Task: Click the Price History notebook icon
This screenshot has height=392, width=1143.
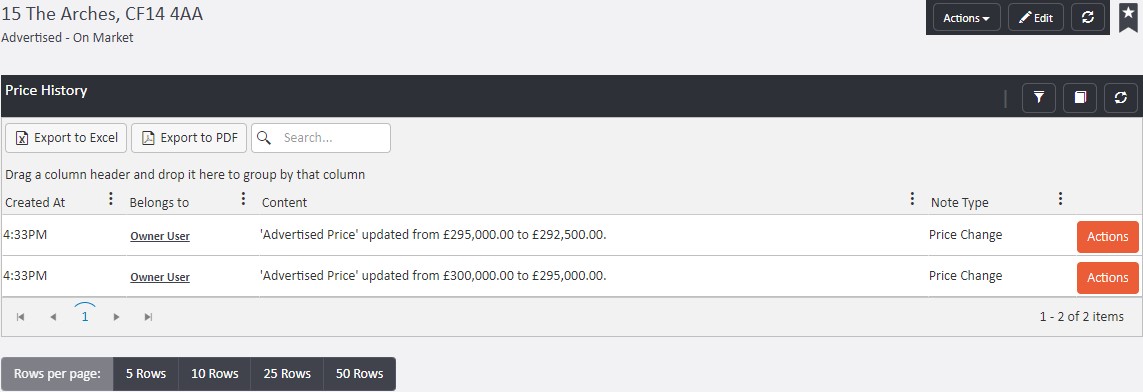Action: 1080,98
